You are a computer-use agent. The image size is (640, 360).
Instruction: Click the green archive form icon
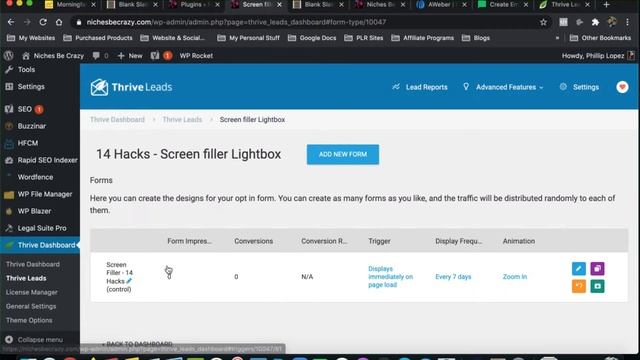597,286
